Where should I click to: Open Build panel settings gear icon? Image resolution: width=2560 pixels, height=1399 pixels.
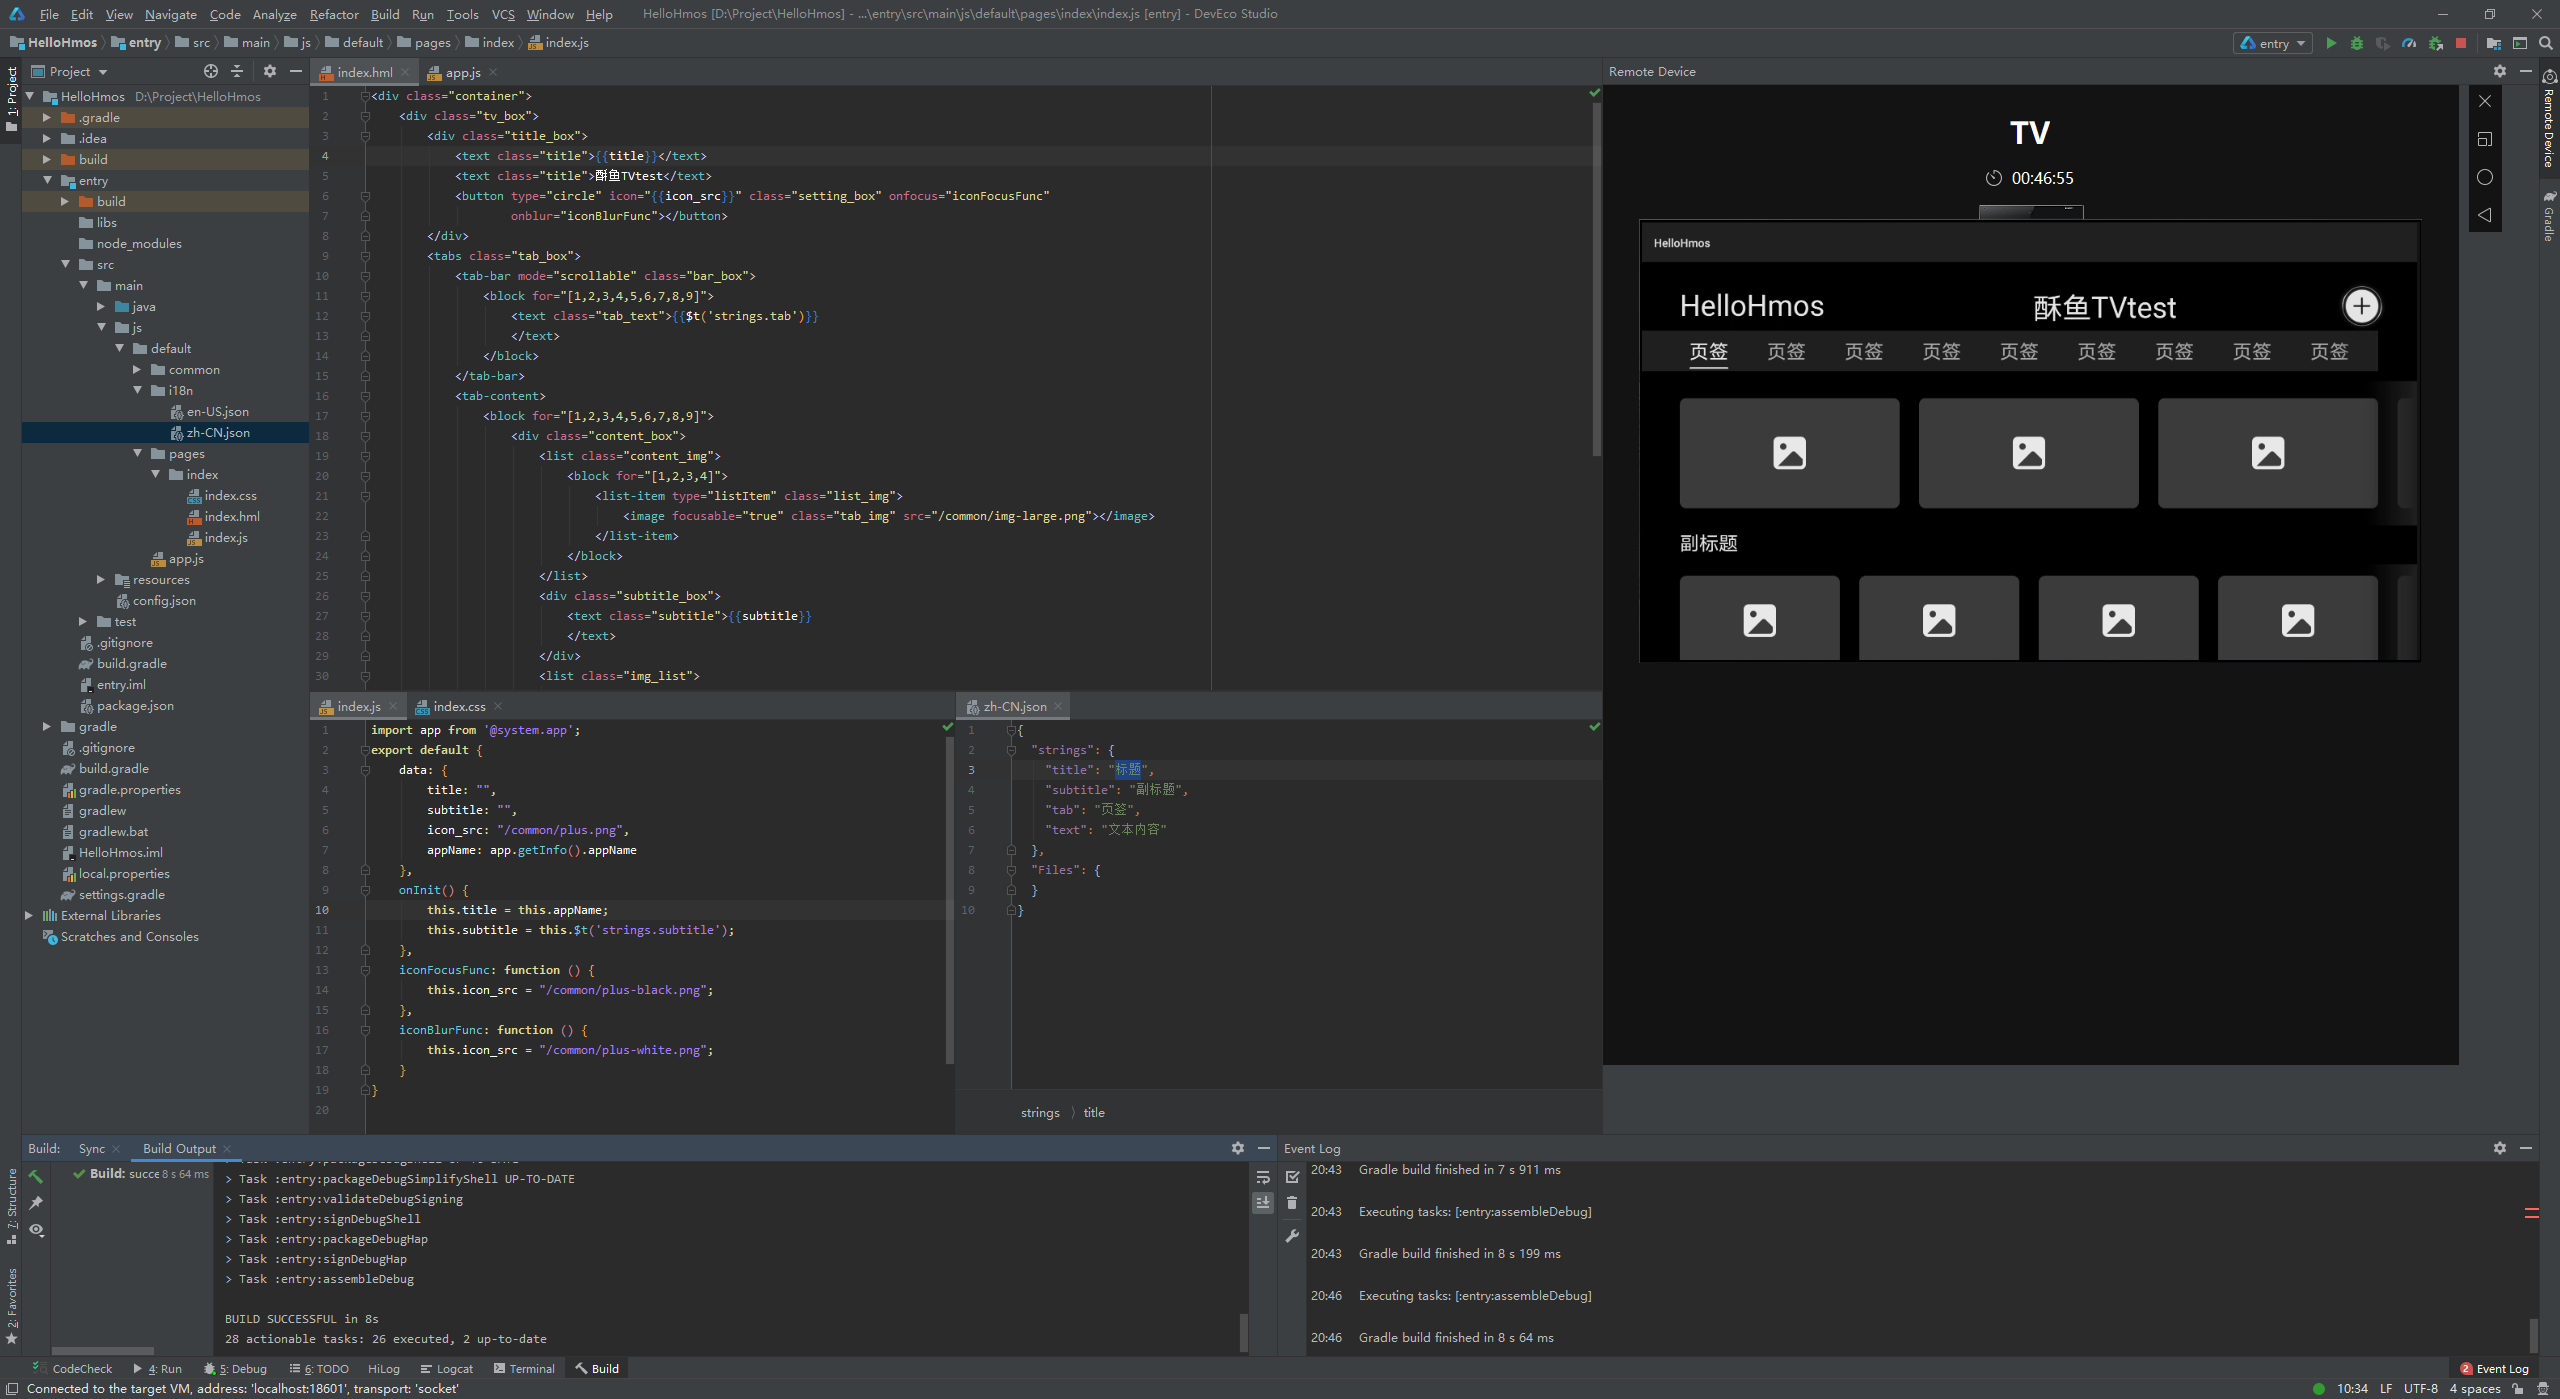pos(1238,1148)
